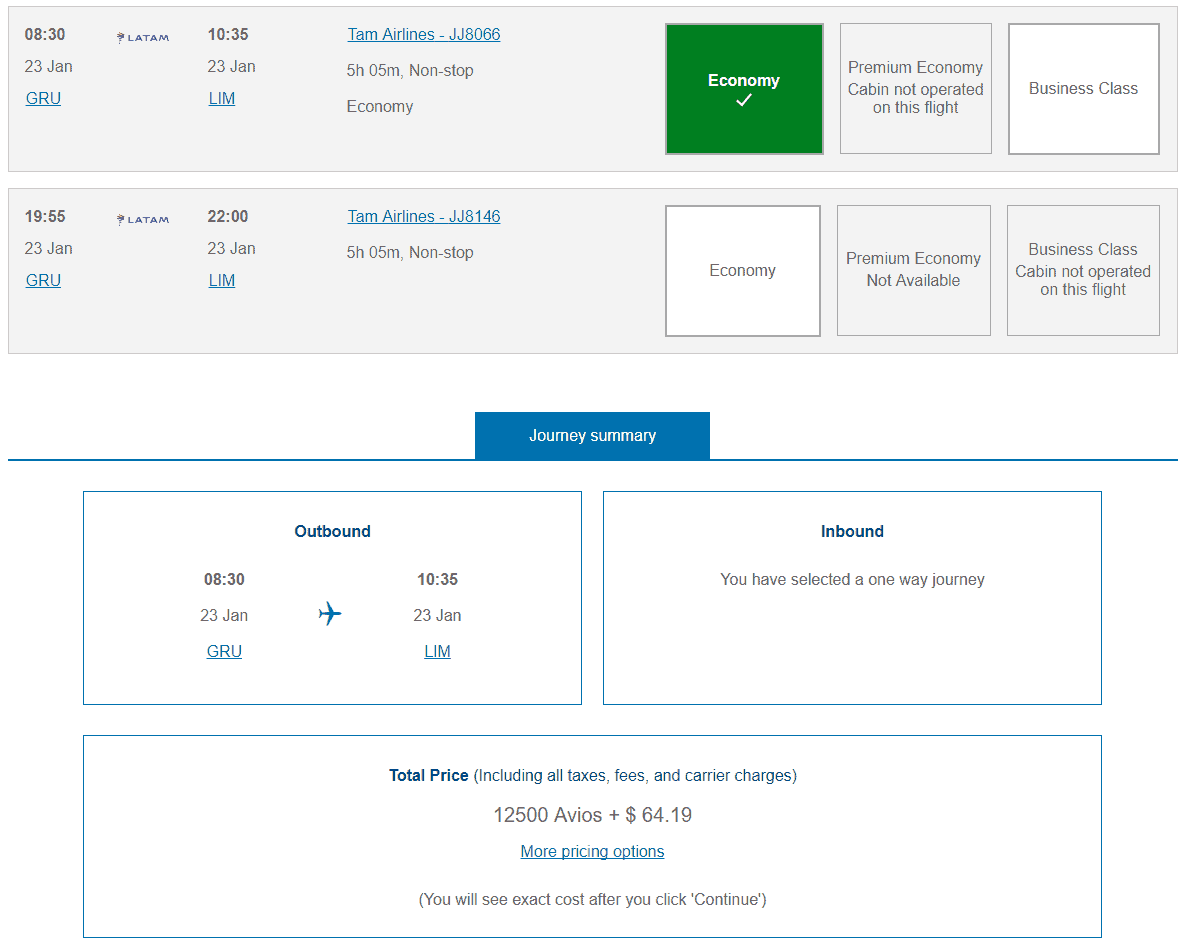The height and width of the screenshot is (947, 1186).
Task: Click Business Class tile on JJ8146 flight
Action: (x=1083, y=271)
